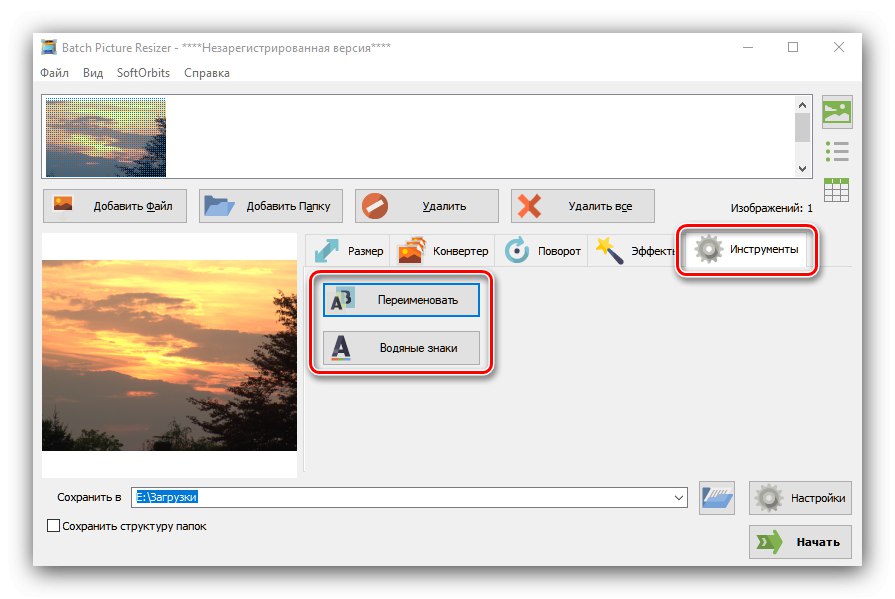The height and width of the screenshot is (599, 895).
Task: Switch to thumbnail view mode icon
Action: coord(837,111)
